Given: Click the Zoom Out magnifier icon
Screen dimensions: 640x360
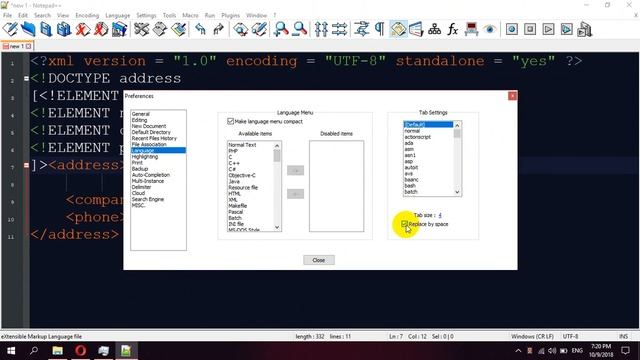Looking at the screenshot, I should click(x=300, y=29).
